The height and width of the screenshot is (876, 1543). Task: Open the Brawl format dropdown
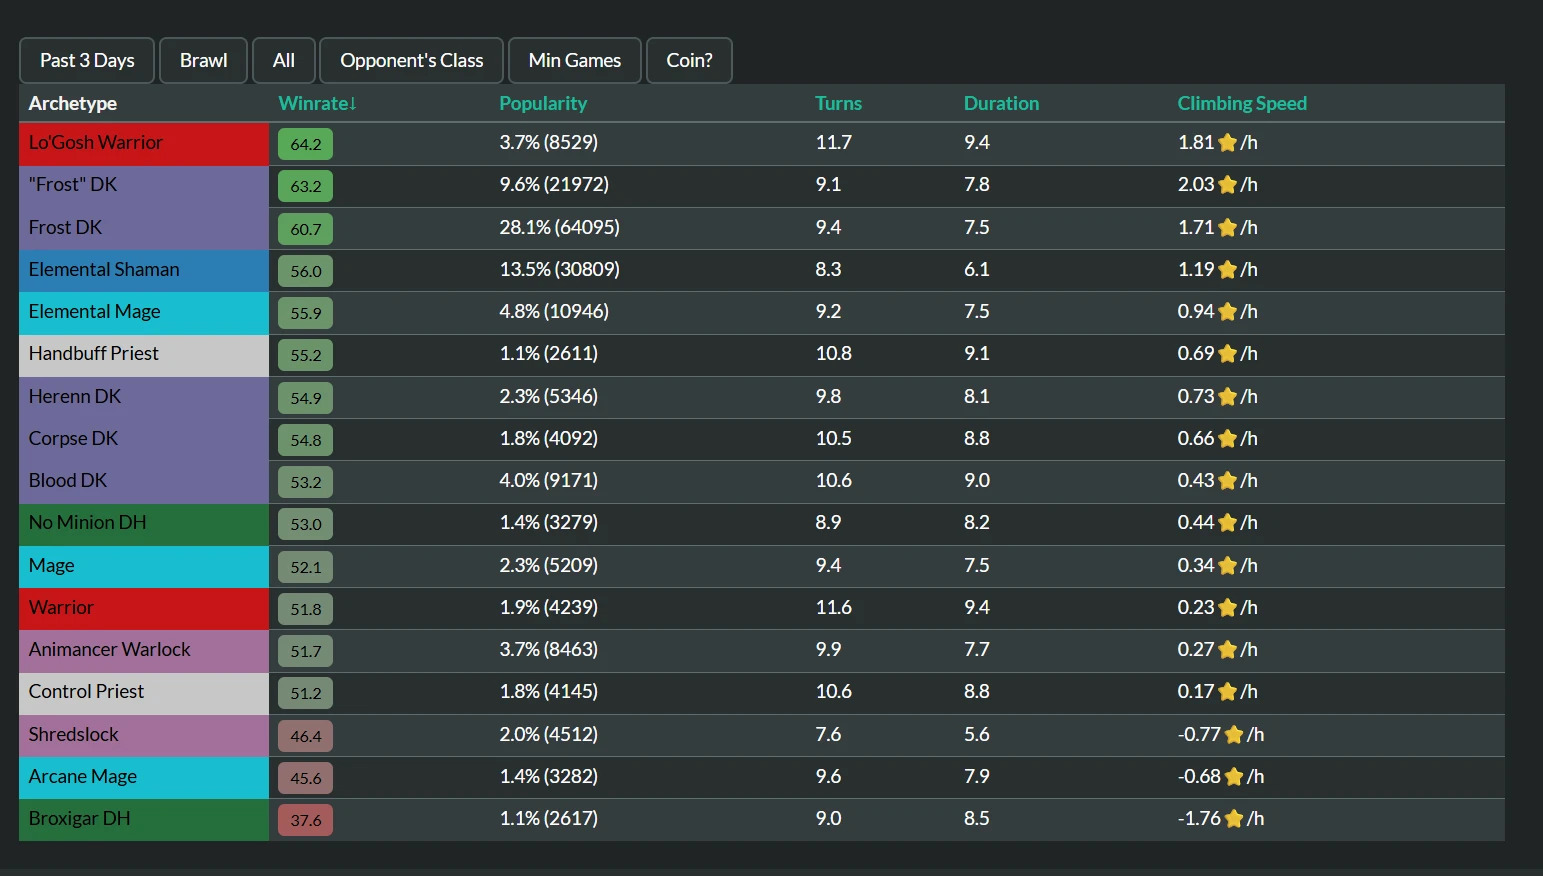[203, 61]
